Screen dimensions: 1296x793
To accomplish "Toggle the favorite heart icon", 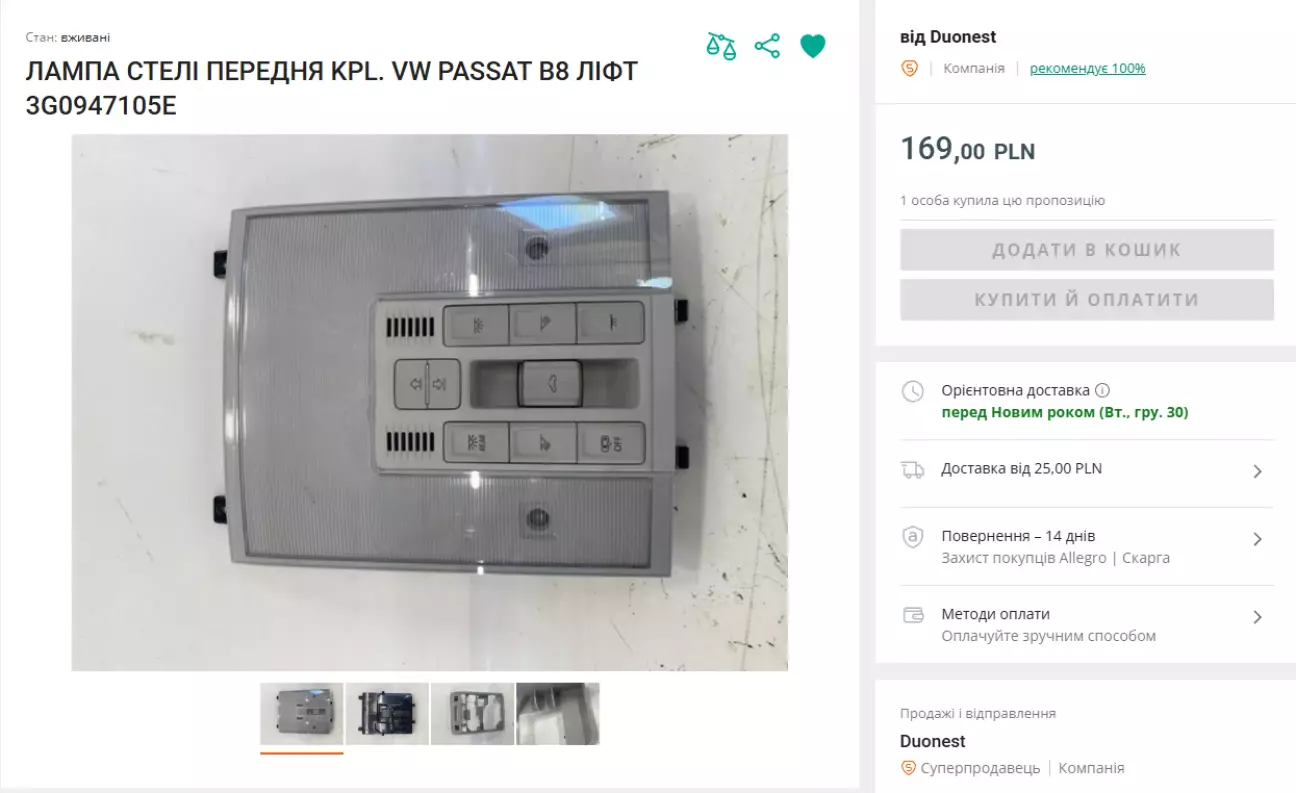I will click(x=813, y=46).
